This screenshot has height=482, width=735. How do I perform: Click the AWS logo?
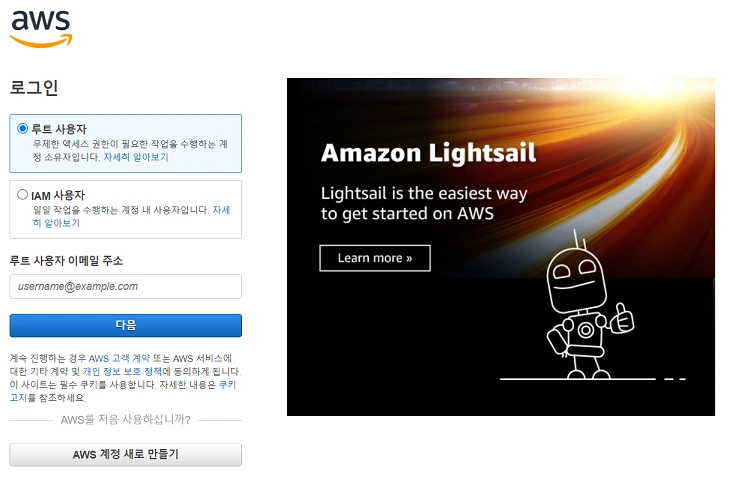click(x=41, y=28)
